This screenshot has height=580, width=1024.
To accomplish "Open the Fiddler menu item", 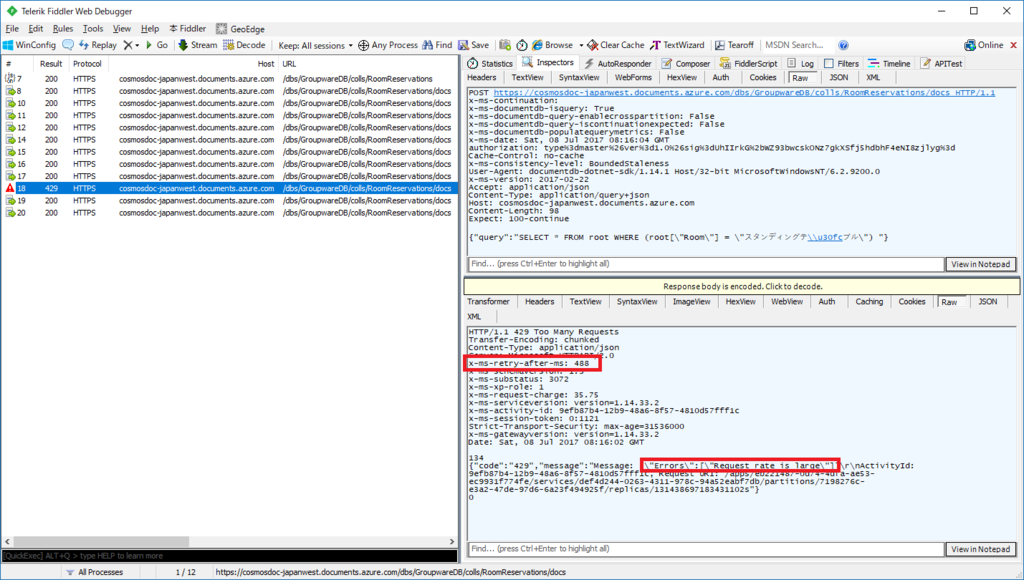I will [x=187, y=29].
